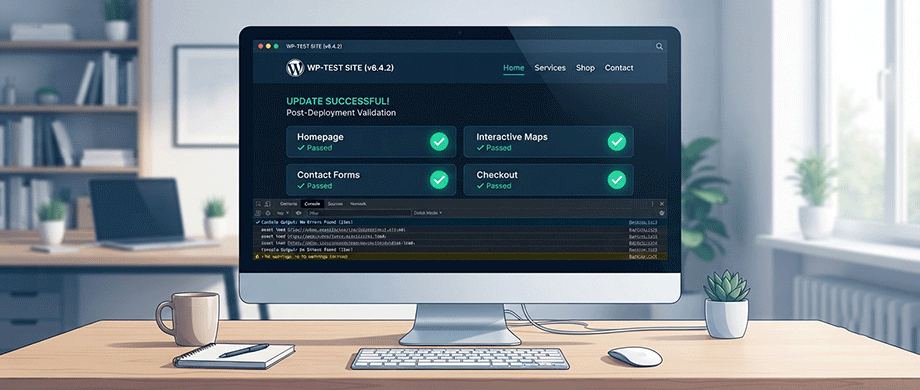The image size is (920, 390).
Task: Open the search magnifier in window title bar
Action: (x=659, y=46)
